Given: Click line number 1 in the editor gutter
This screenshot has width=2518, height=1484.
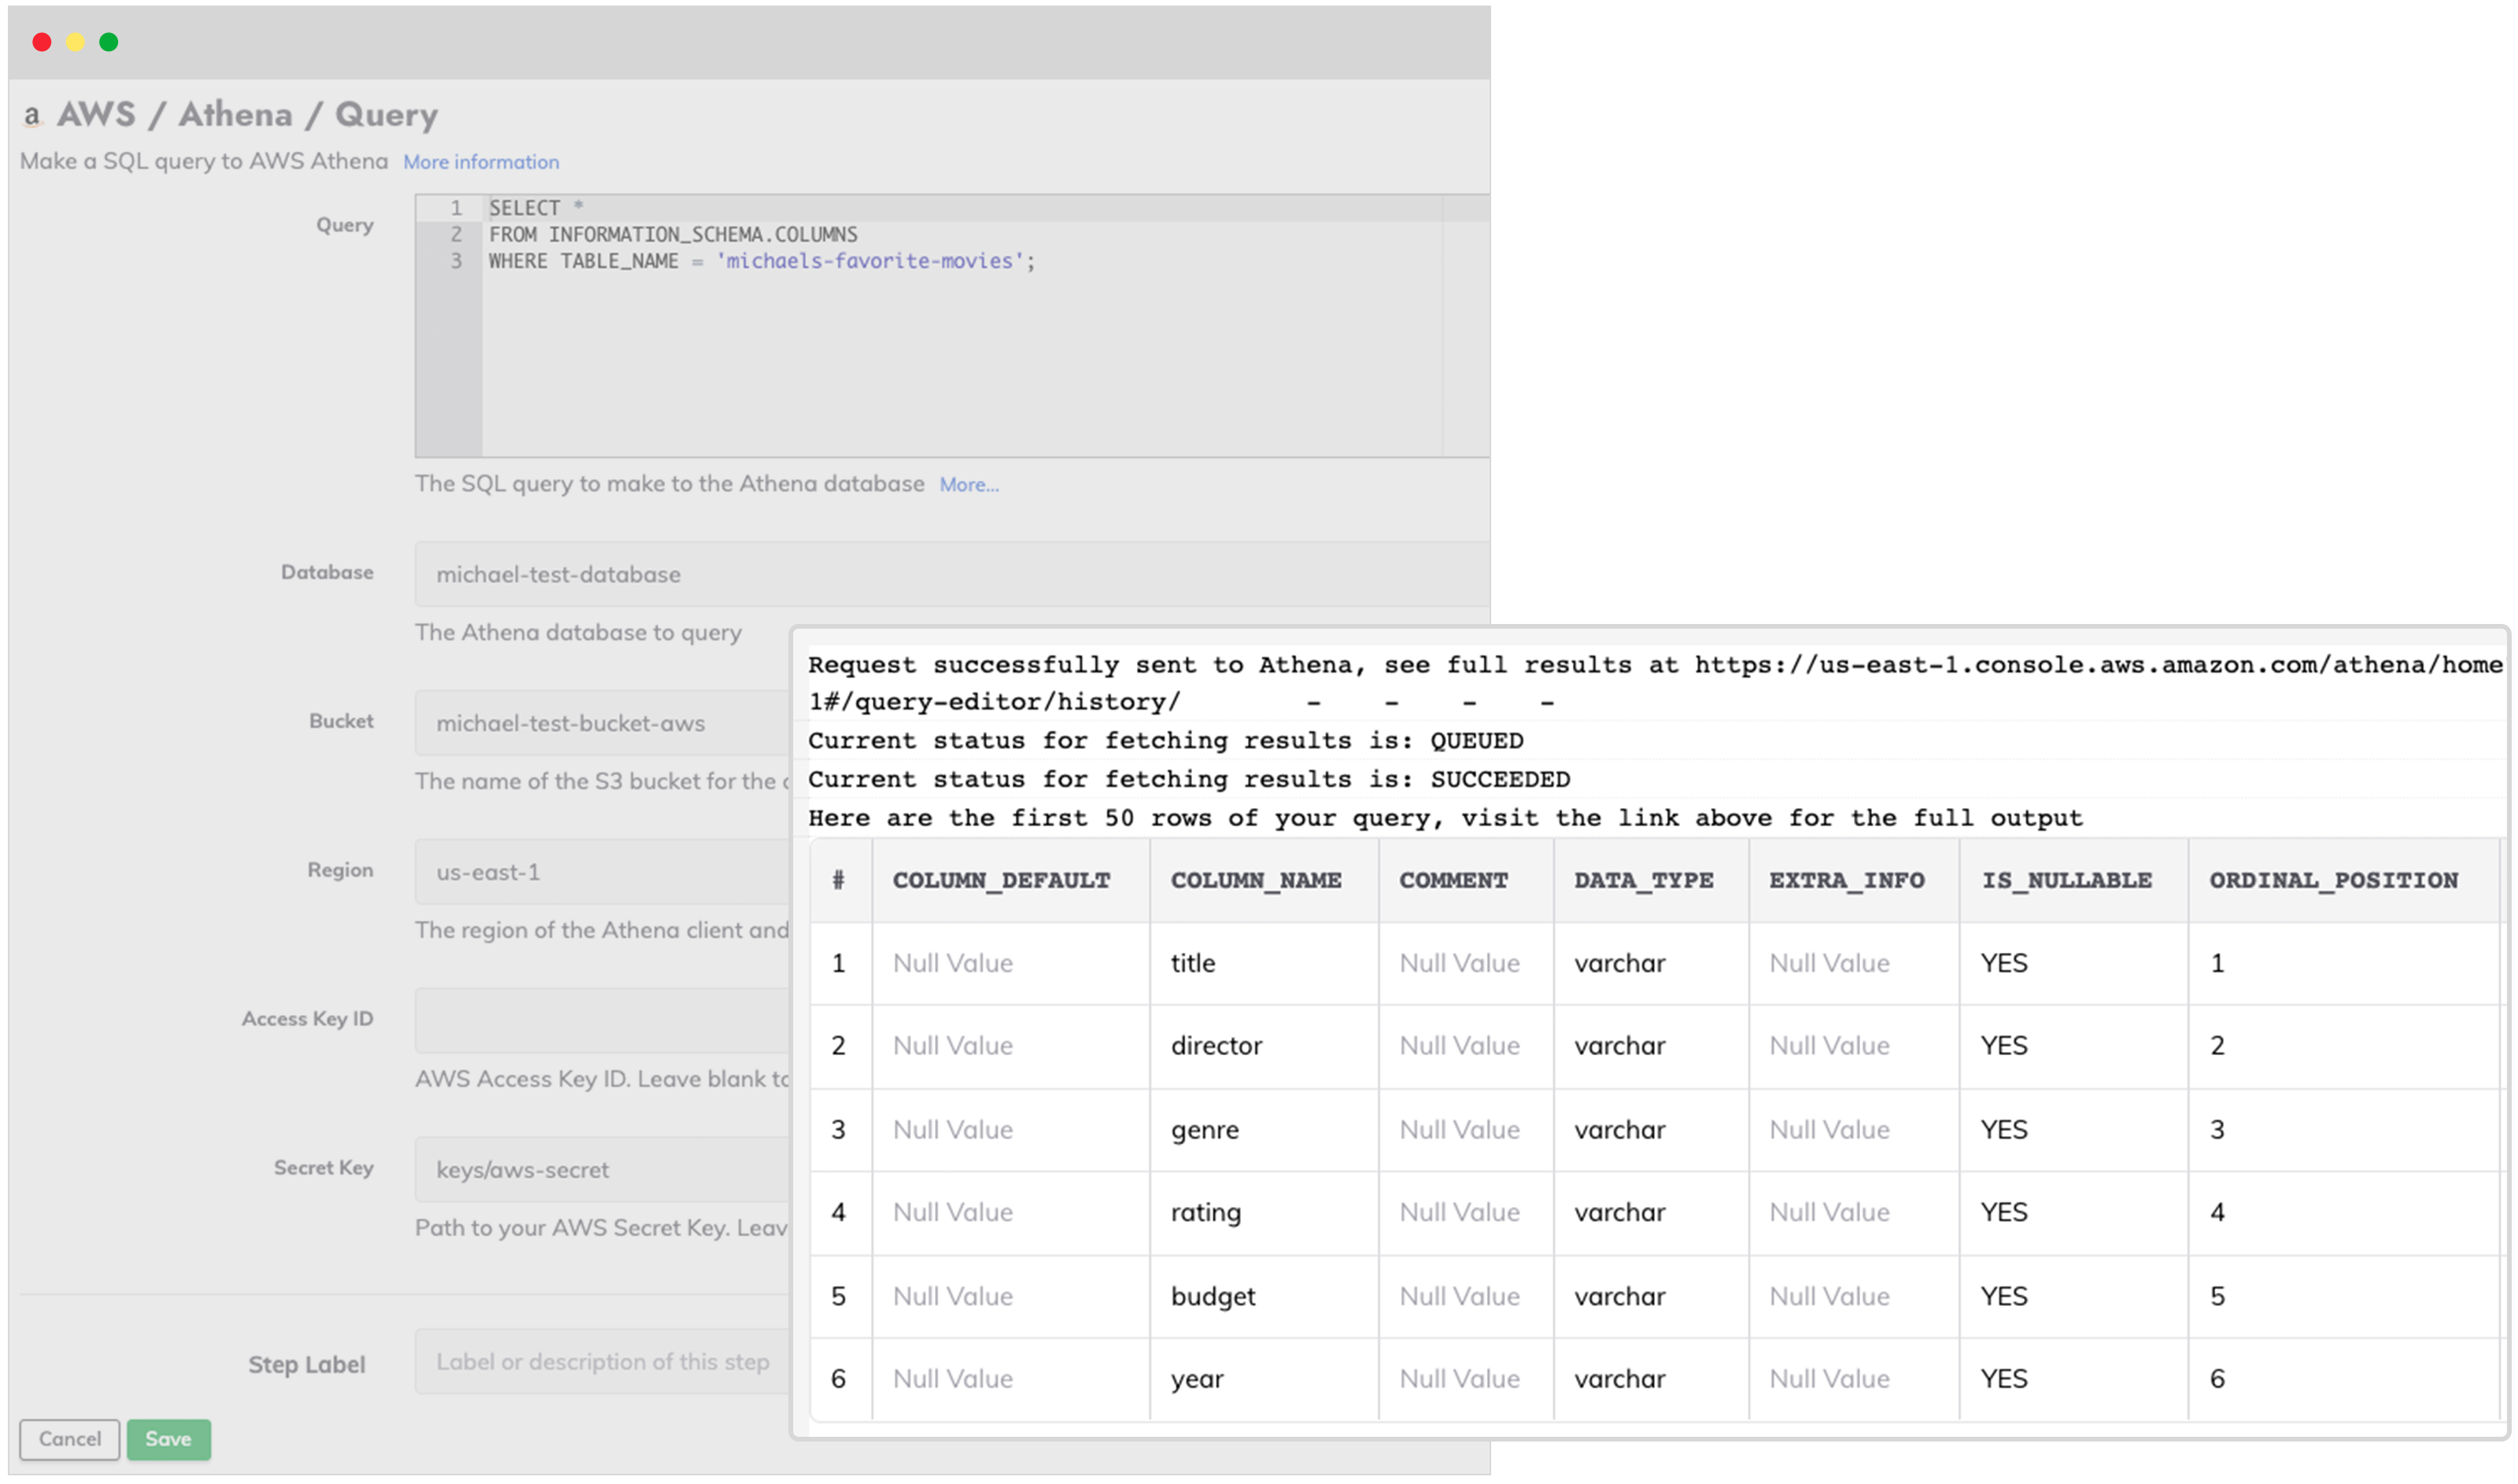Looking at the screenshot, I should [x=456, y=208].
